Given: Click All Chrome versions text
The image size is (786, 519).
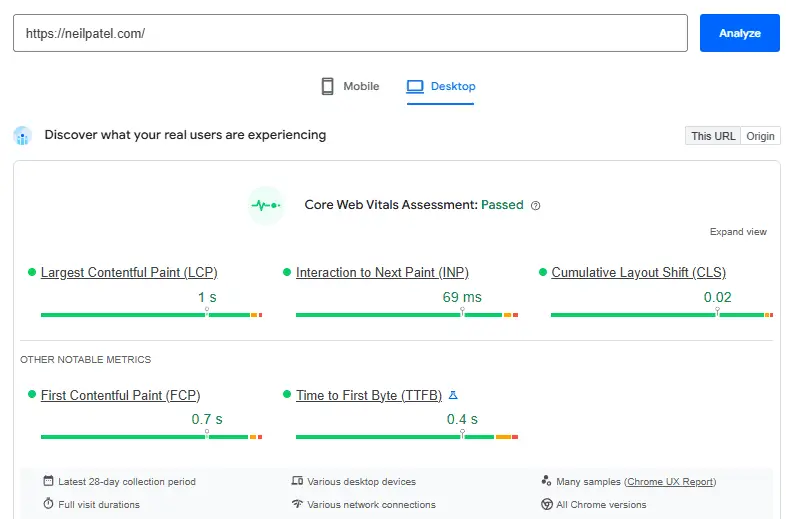Looking at the screenshot, I should [601, 504].
